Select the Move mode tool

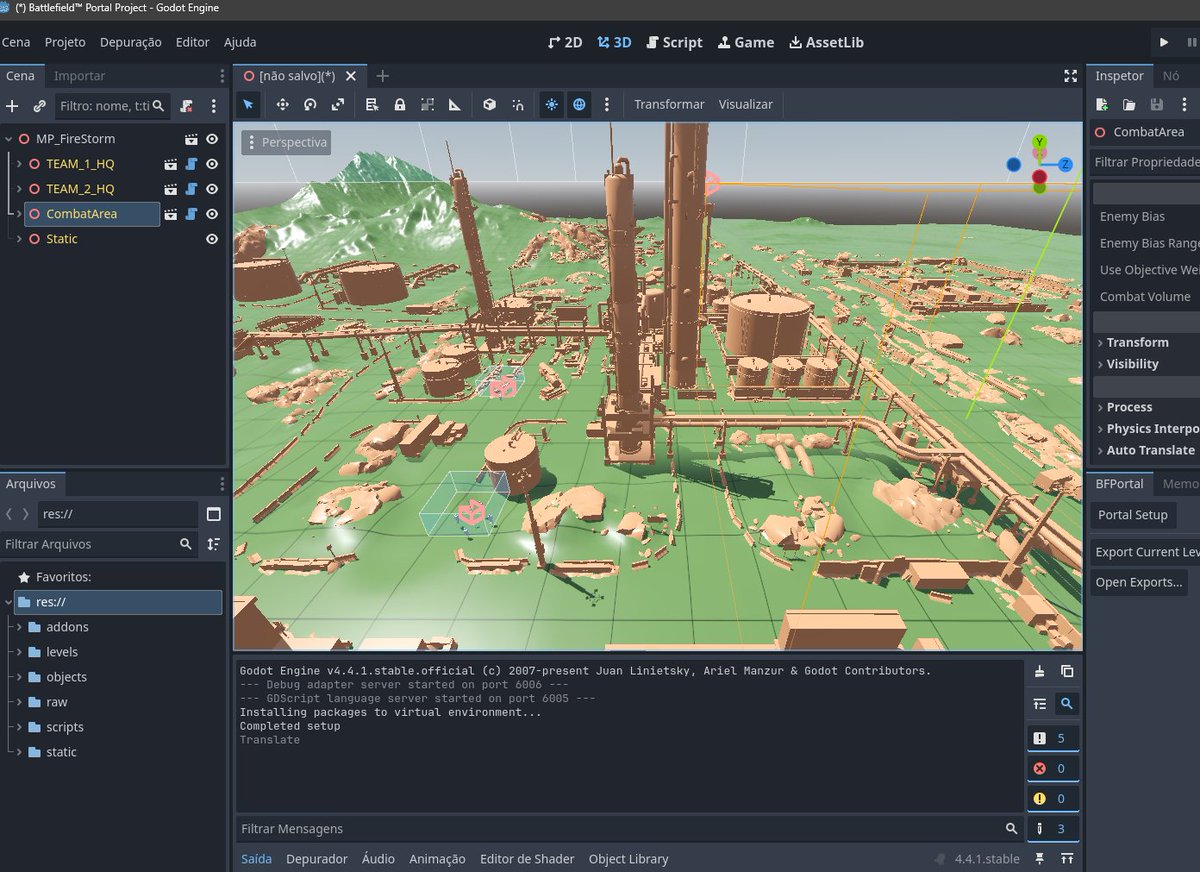[282, 104]
